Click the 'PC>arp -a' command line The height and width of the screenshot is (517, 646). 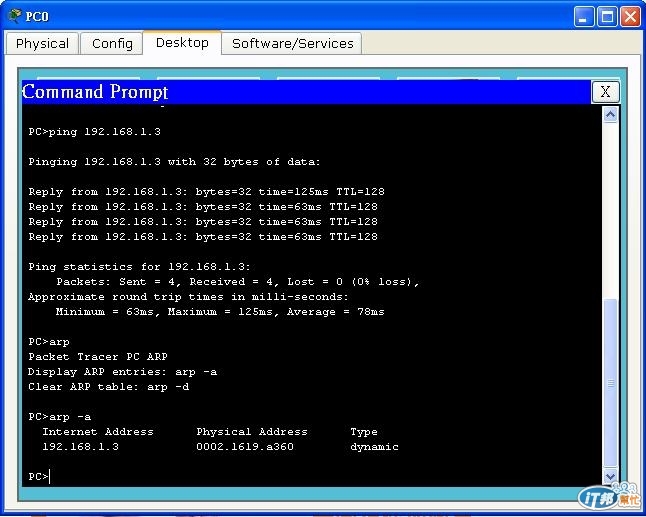coord(60,417)
